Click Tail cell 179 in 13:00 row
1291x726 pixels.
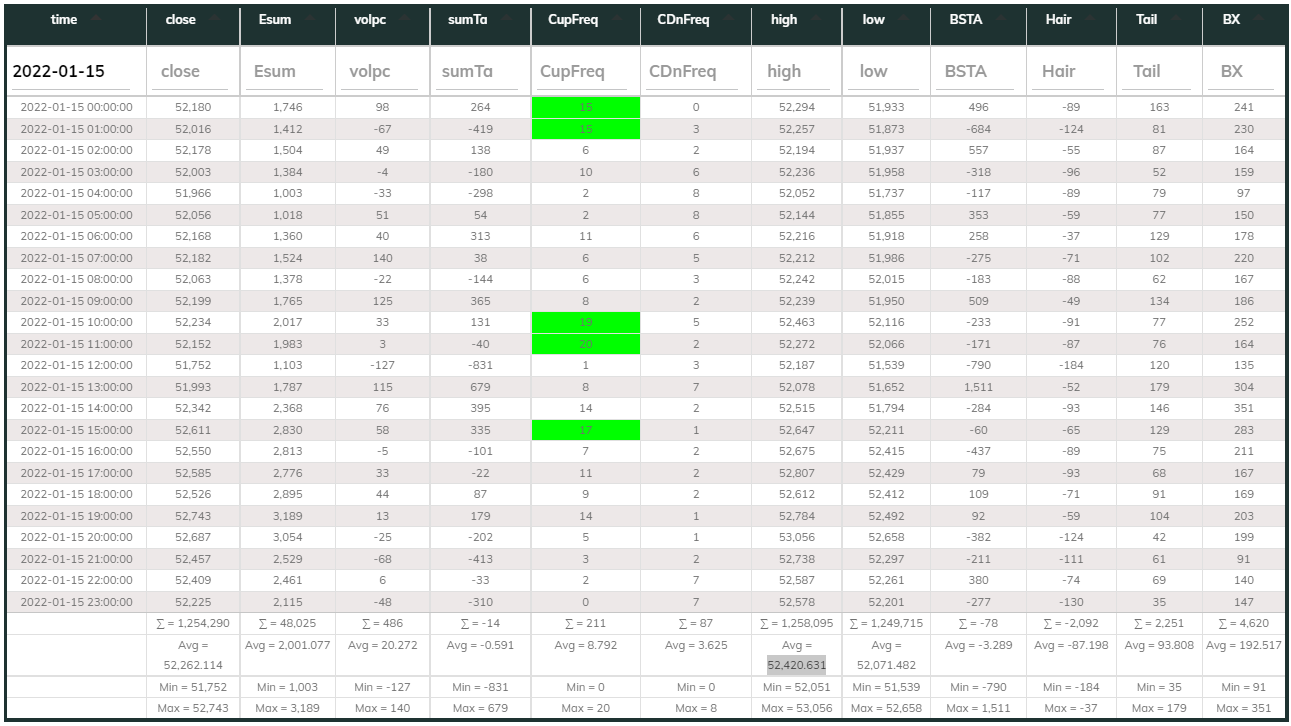pos(1159,387)
